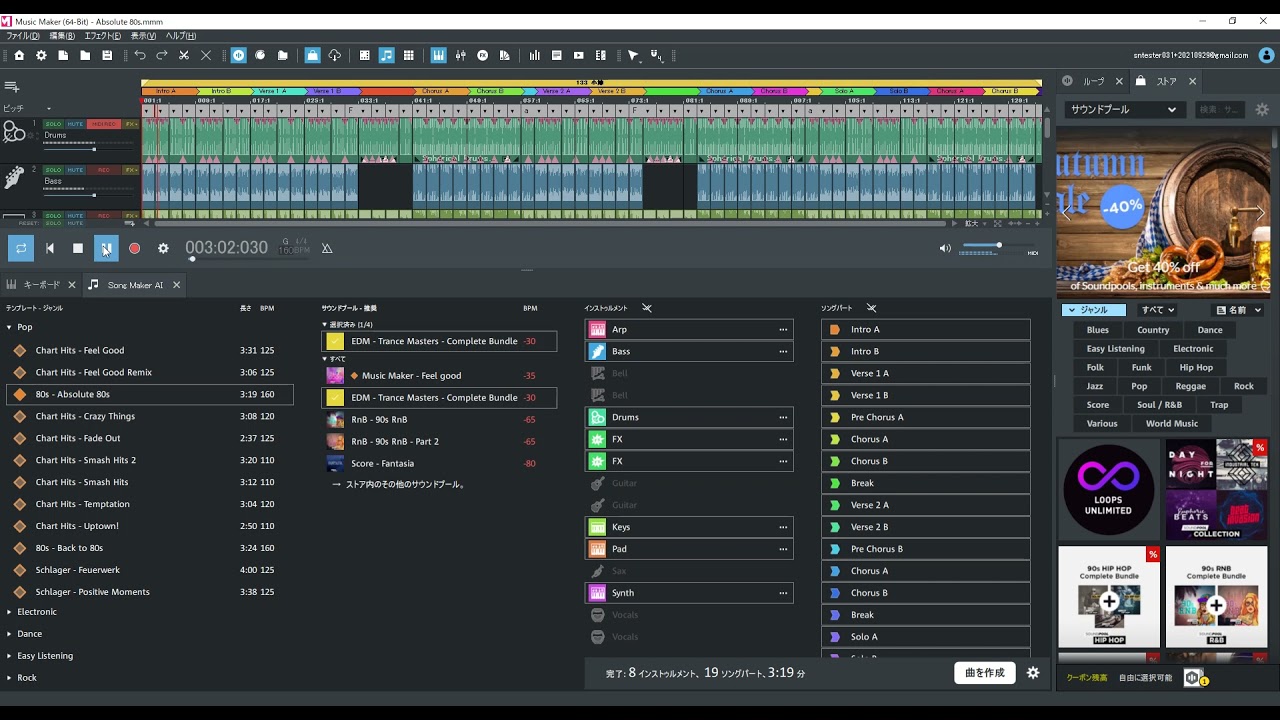
Task: Open the mixer faders toolbar icon
Action: tap(461, 55)
